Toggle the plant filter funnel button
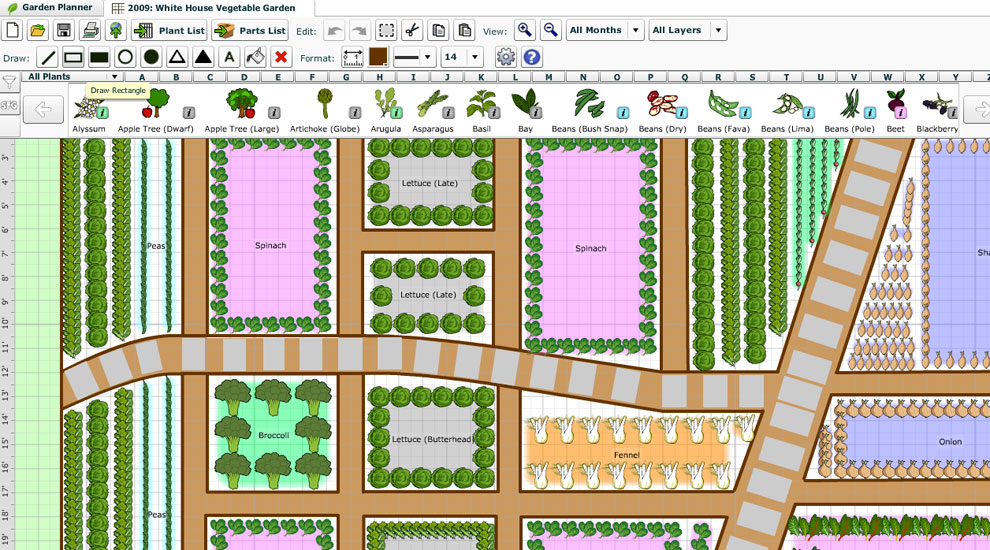Screen dimensions: 990x550 pos(9,82)
